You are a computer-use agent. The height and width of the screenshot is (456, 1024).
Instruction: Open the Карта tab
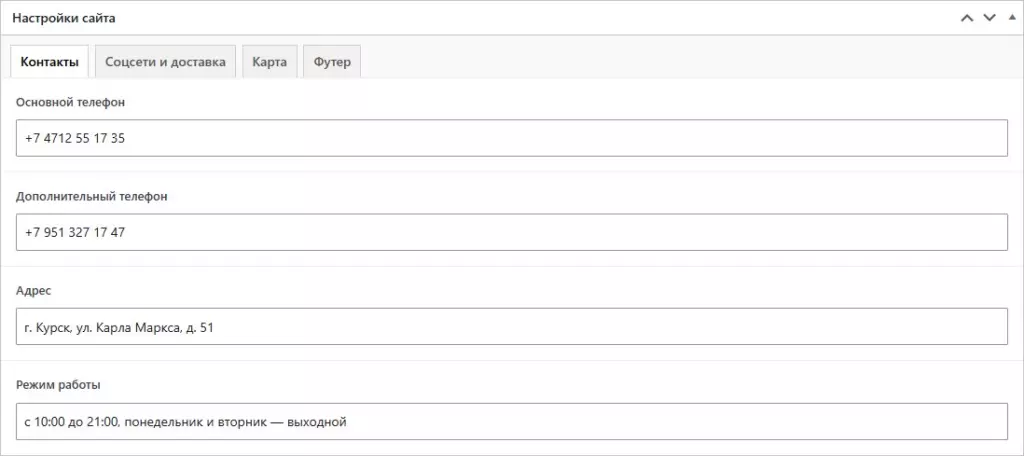[x=270, y=62]
